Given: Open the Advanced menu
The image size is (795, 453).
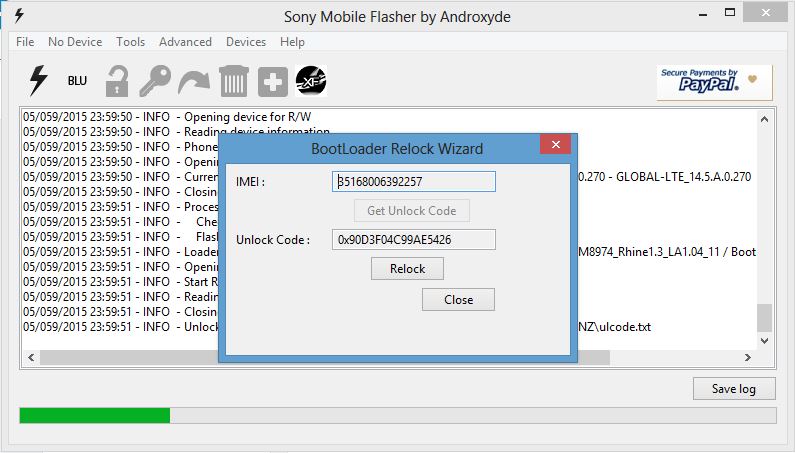Looking at the screenshot, I should [185, 42].
